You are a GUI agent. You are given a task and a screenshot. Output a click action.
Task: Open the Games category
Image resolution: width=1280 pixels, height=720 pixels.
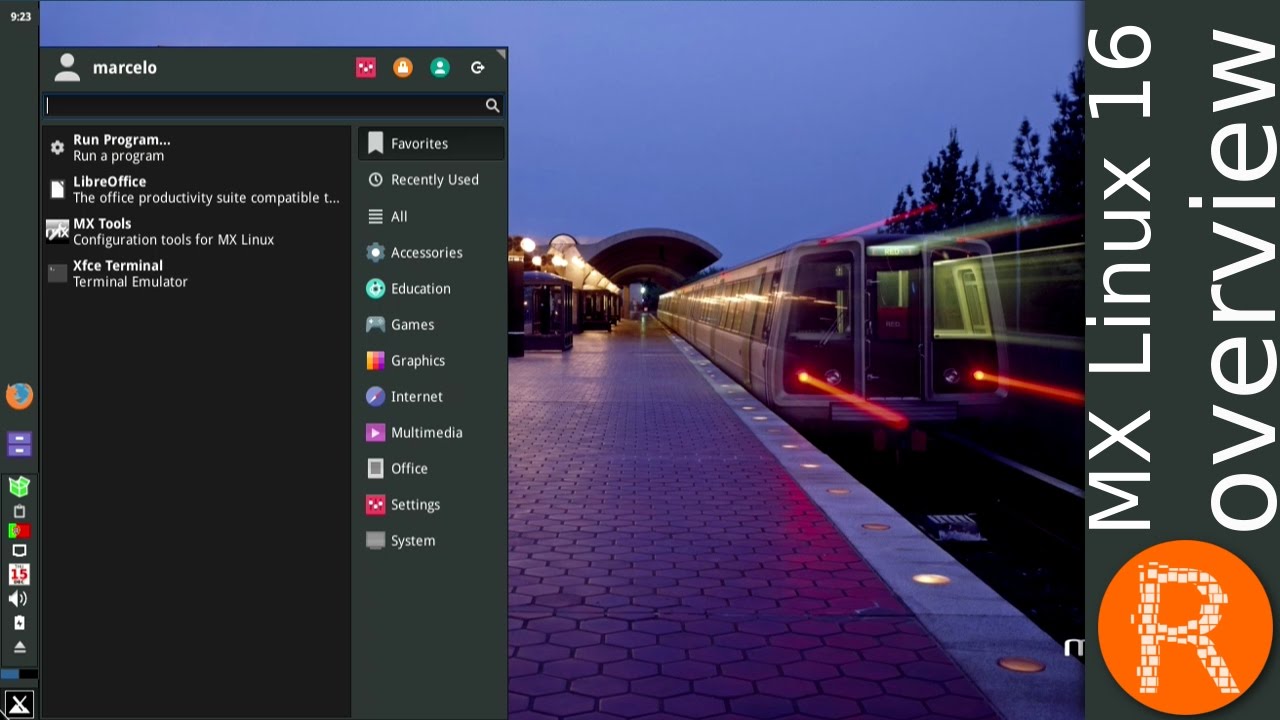431,325
